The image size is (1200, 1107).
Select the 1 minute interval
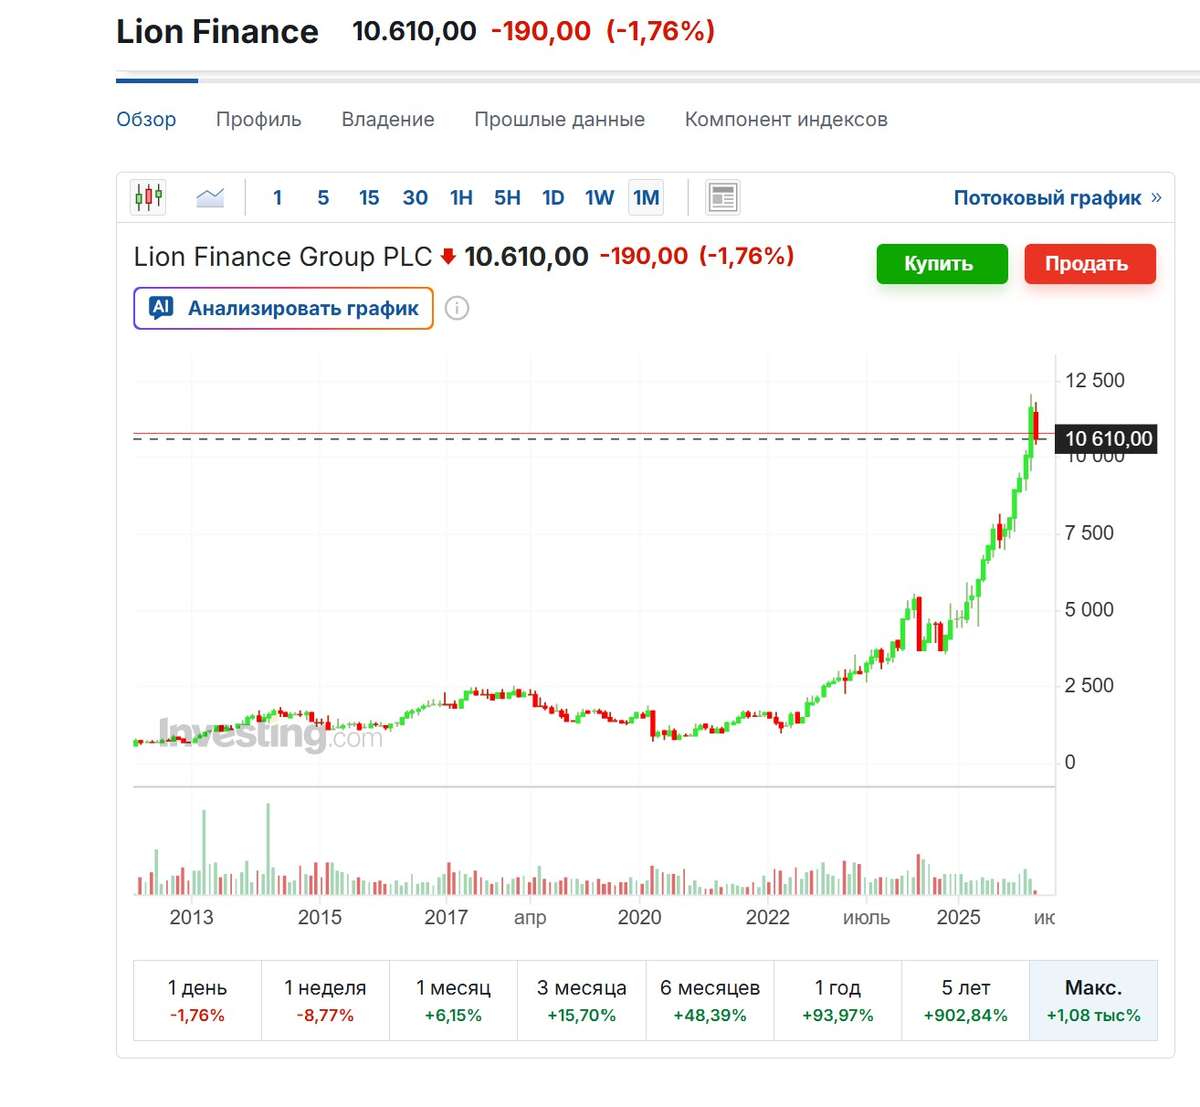point(277,197)
